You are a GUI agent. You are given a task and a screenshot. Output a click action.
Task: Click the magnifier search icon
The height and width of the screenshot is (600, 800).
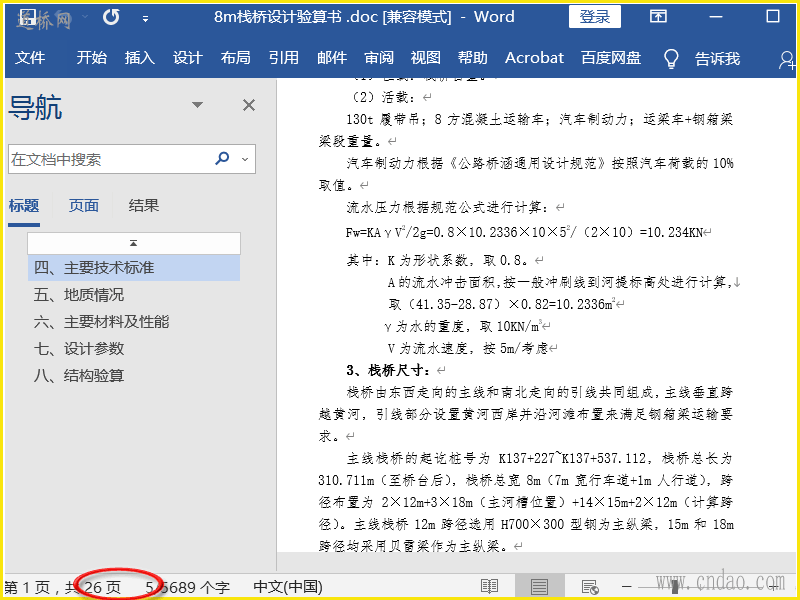tap(222, 158)
